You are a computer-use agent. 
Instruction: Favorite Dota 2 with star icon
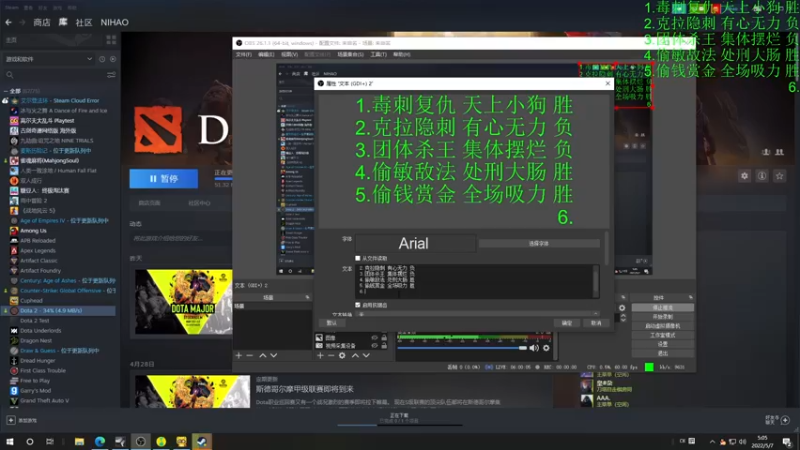point(779,176)
